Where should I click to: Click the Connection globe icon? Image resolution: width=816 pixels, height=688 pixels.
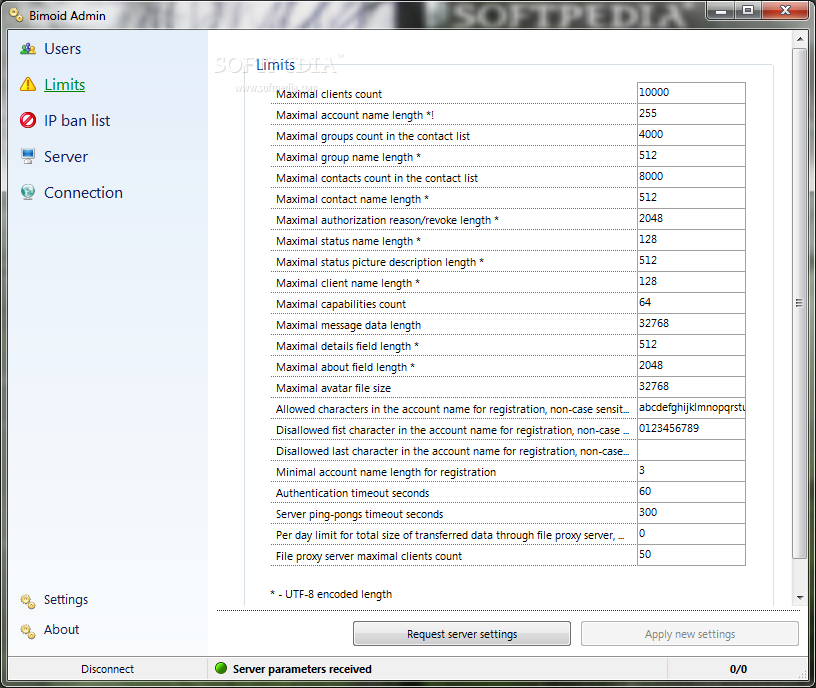tap(28, 192)
